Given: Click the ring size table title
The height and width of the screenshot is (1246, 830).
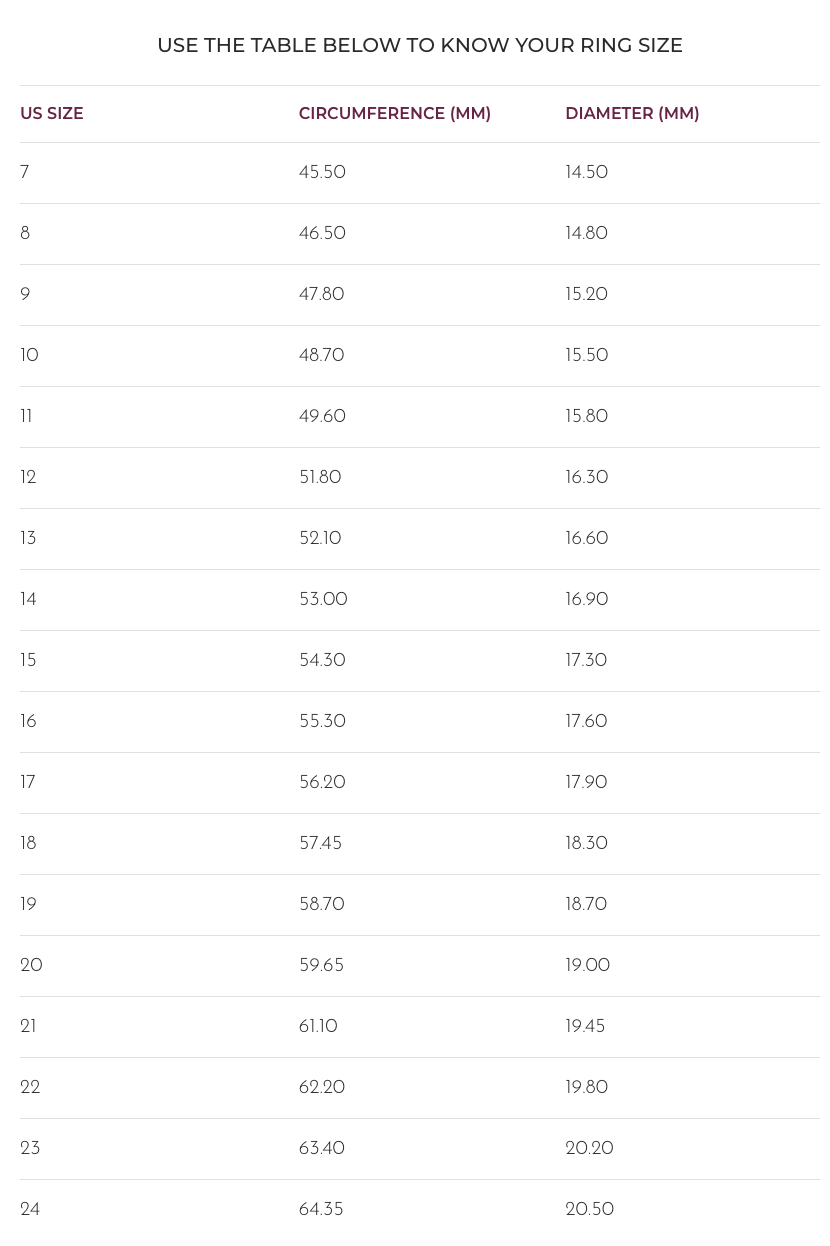Looking at the screenshot, I should (420, 46).
